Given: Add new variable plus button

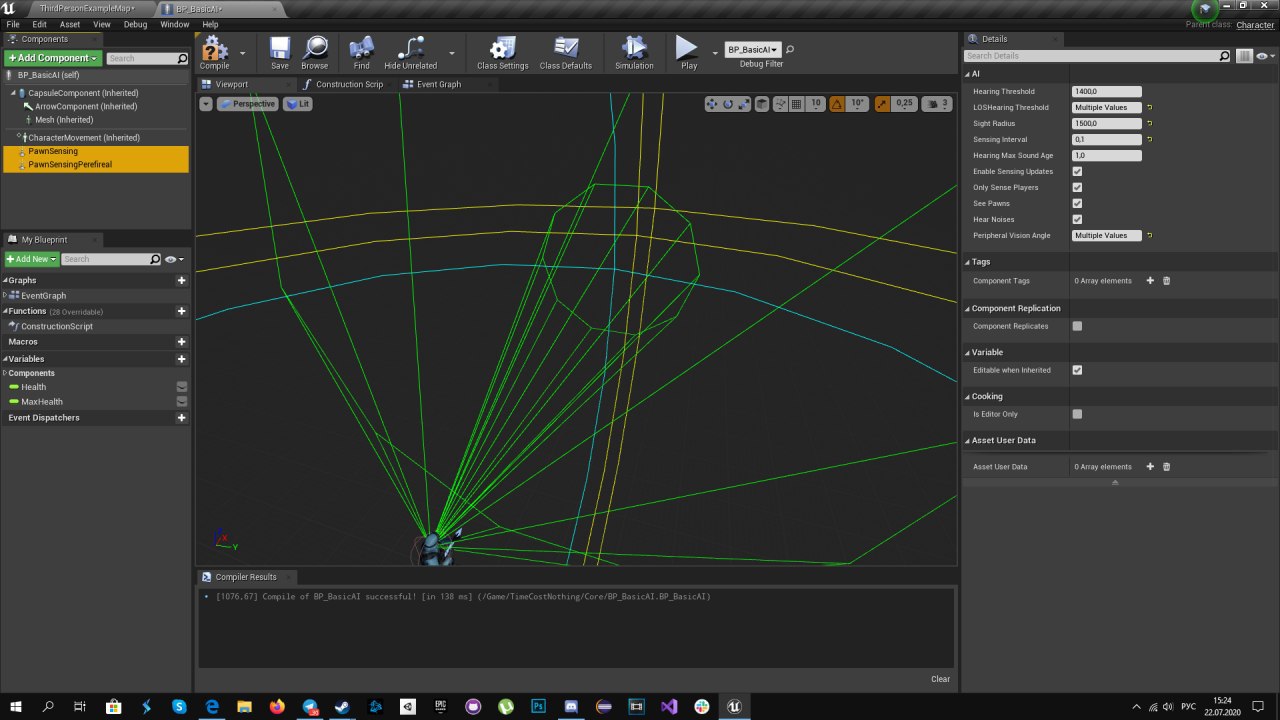Looking at the screenshot, I should pyautogui.click(x=181, y=359).
